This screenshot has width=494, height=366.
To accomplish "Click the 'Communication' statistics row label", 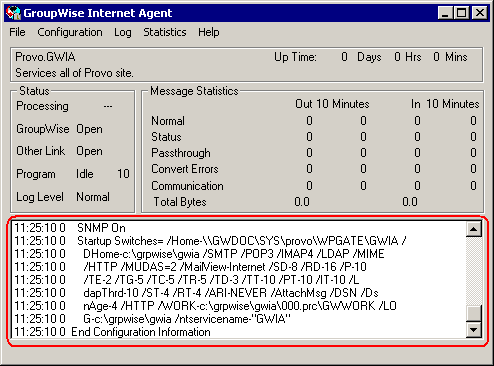I will [x=187, y=186].
